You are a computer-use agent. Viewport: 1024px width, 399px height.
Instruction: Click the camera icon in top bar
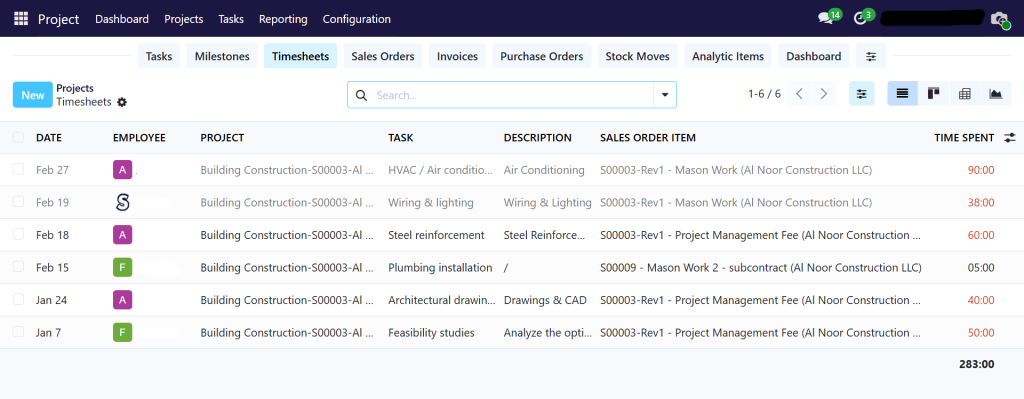click(x=999, y=19)
